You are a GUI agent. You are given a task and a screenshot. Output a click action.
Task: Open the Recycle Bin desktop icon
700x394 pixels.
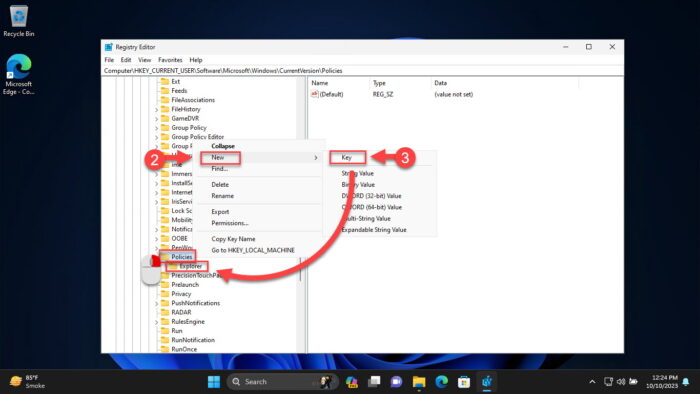click(18, 21)
